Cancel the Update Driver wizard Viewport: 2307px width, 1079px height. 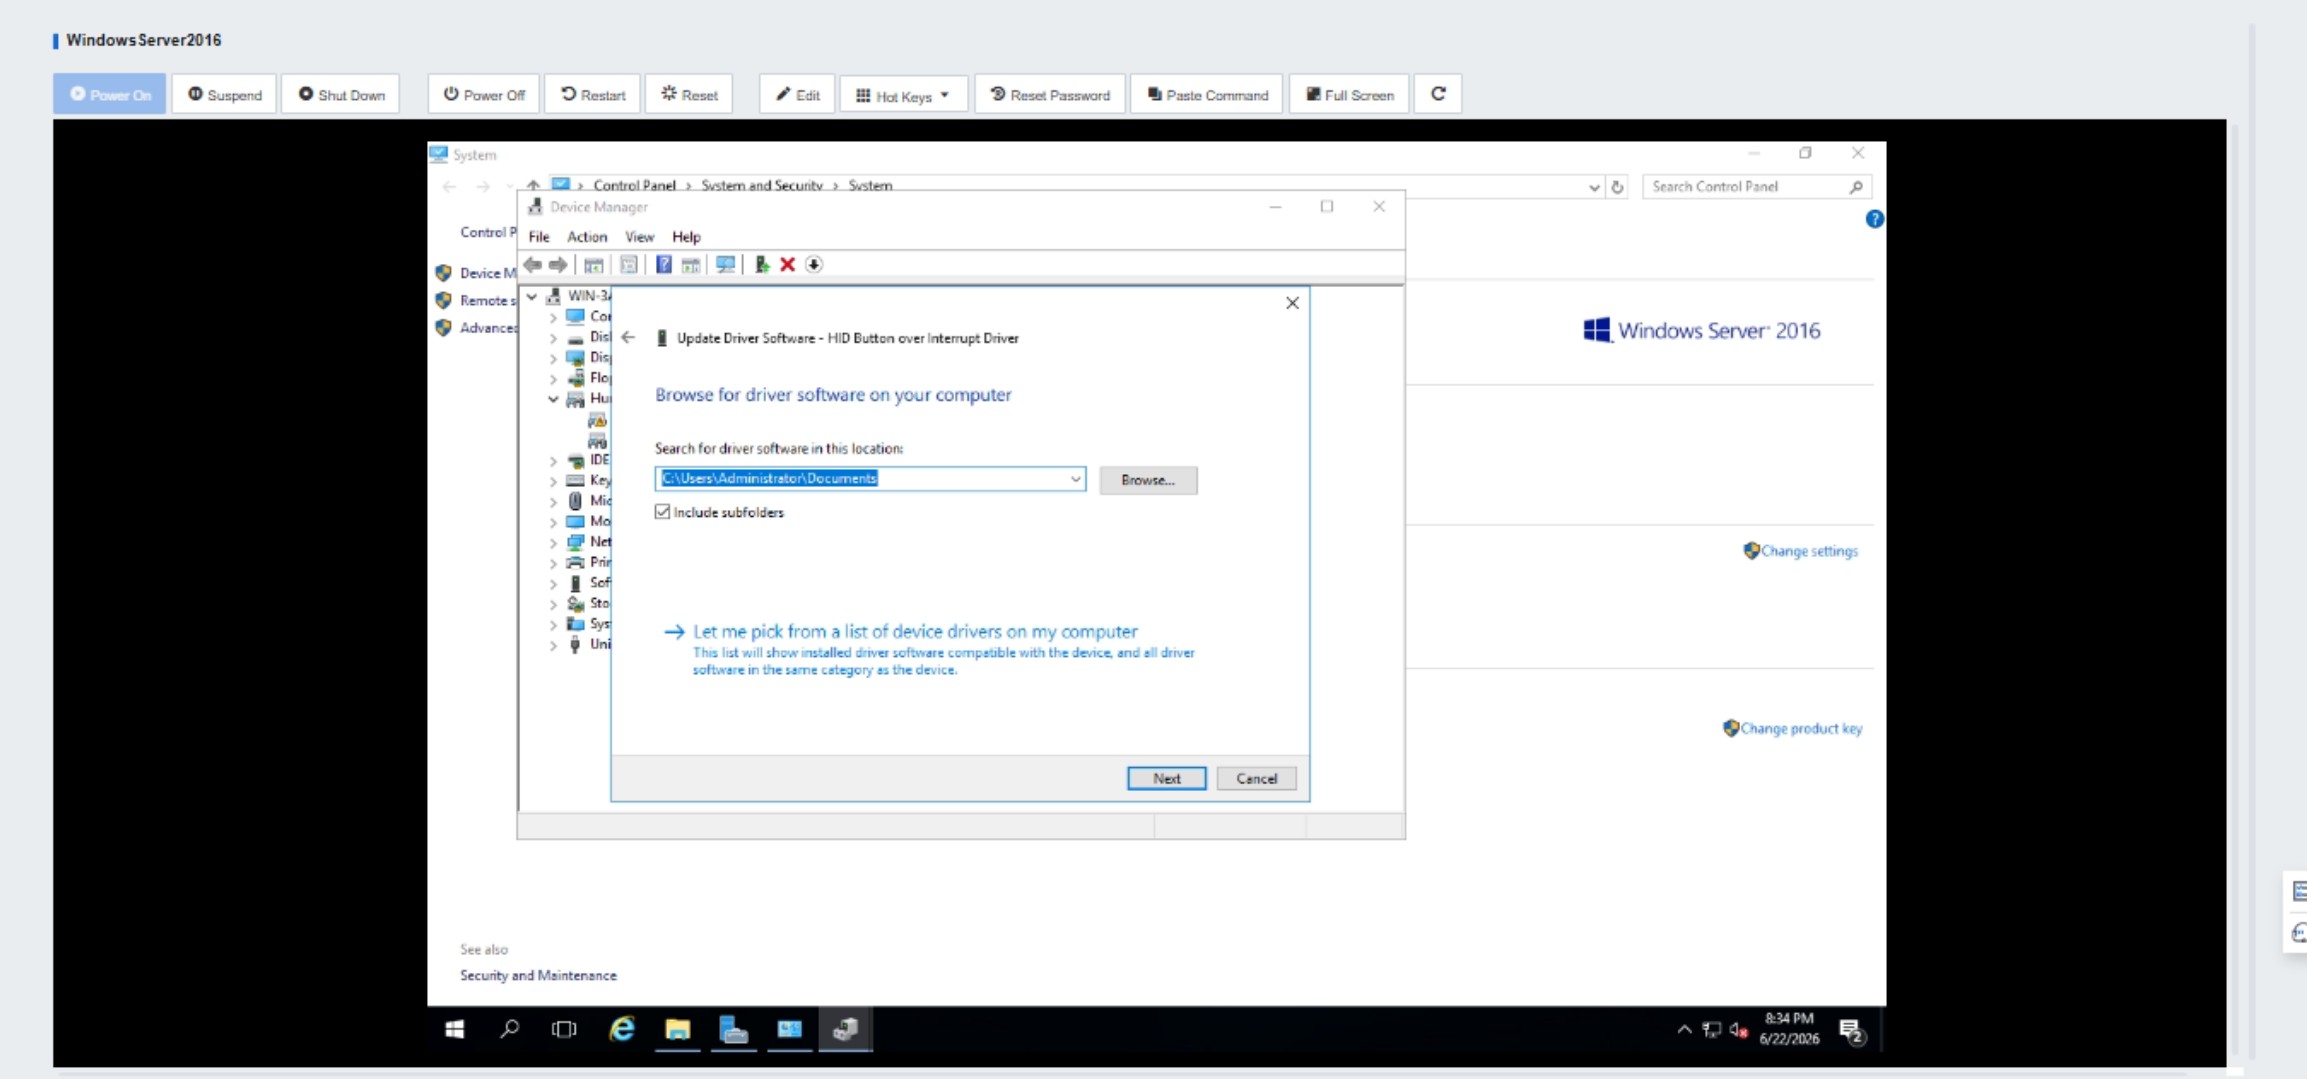[1256, 778]
